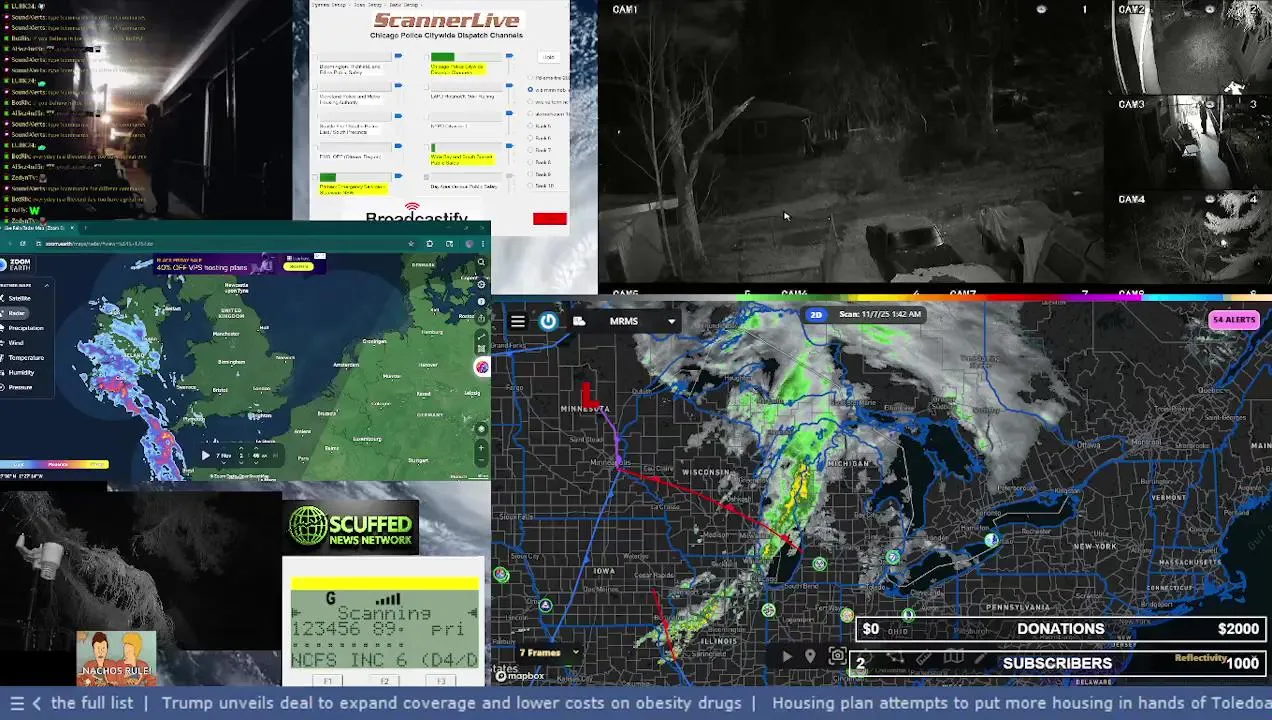Toggle checkbox for FDNY-EMS Citywide Dispatch channel
Screen dimensions: 1272x720
(315, 147)
